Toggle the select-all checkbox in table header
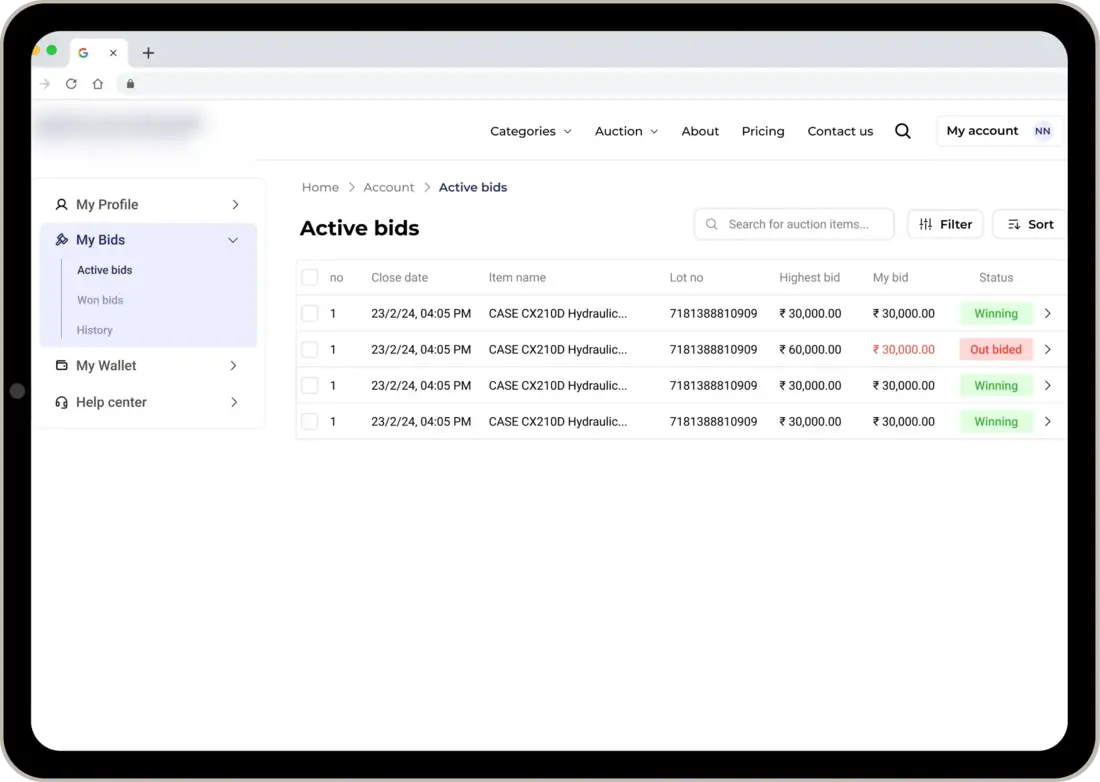The height and width of the screenshot is (782, 1100). coord(309,277)
